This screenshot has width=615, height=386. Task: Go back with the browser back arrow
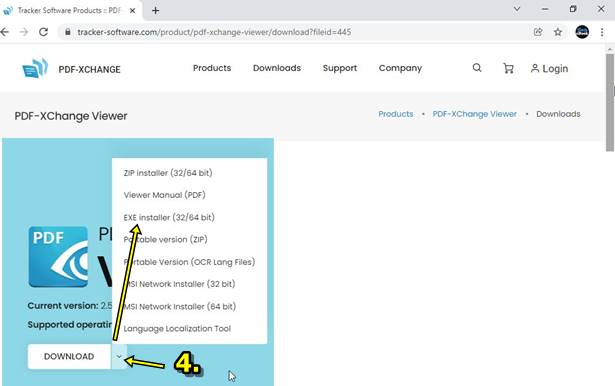click(4, 32)
